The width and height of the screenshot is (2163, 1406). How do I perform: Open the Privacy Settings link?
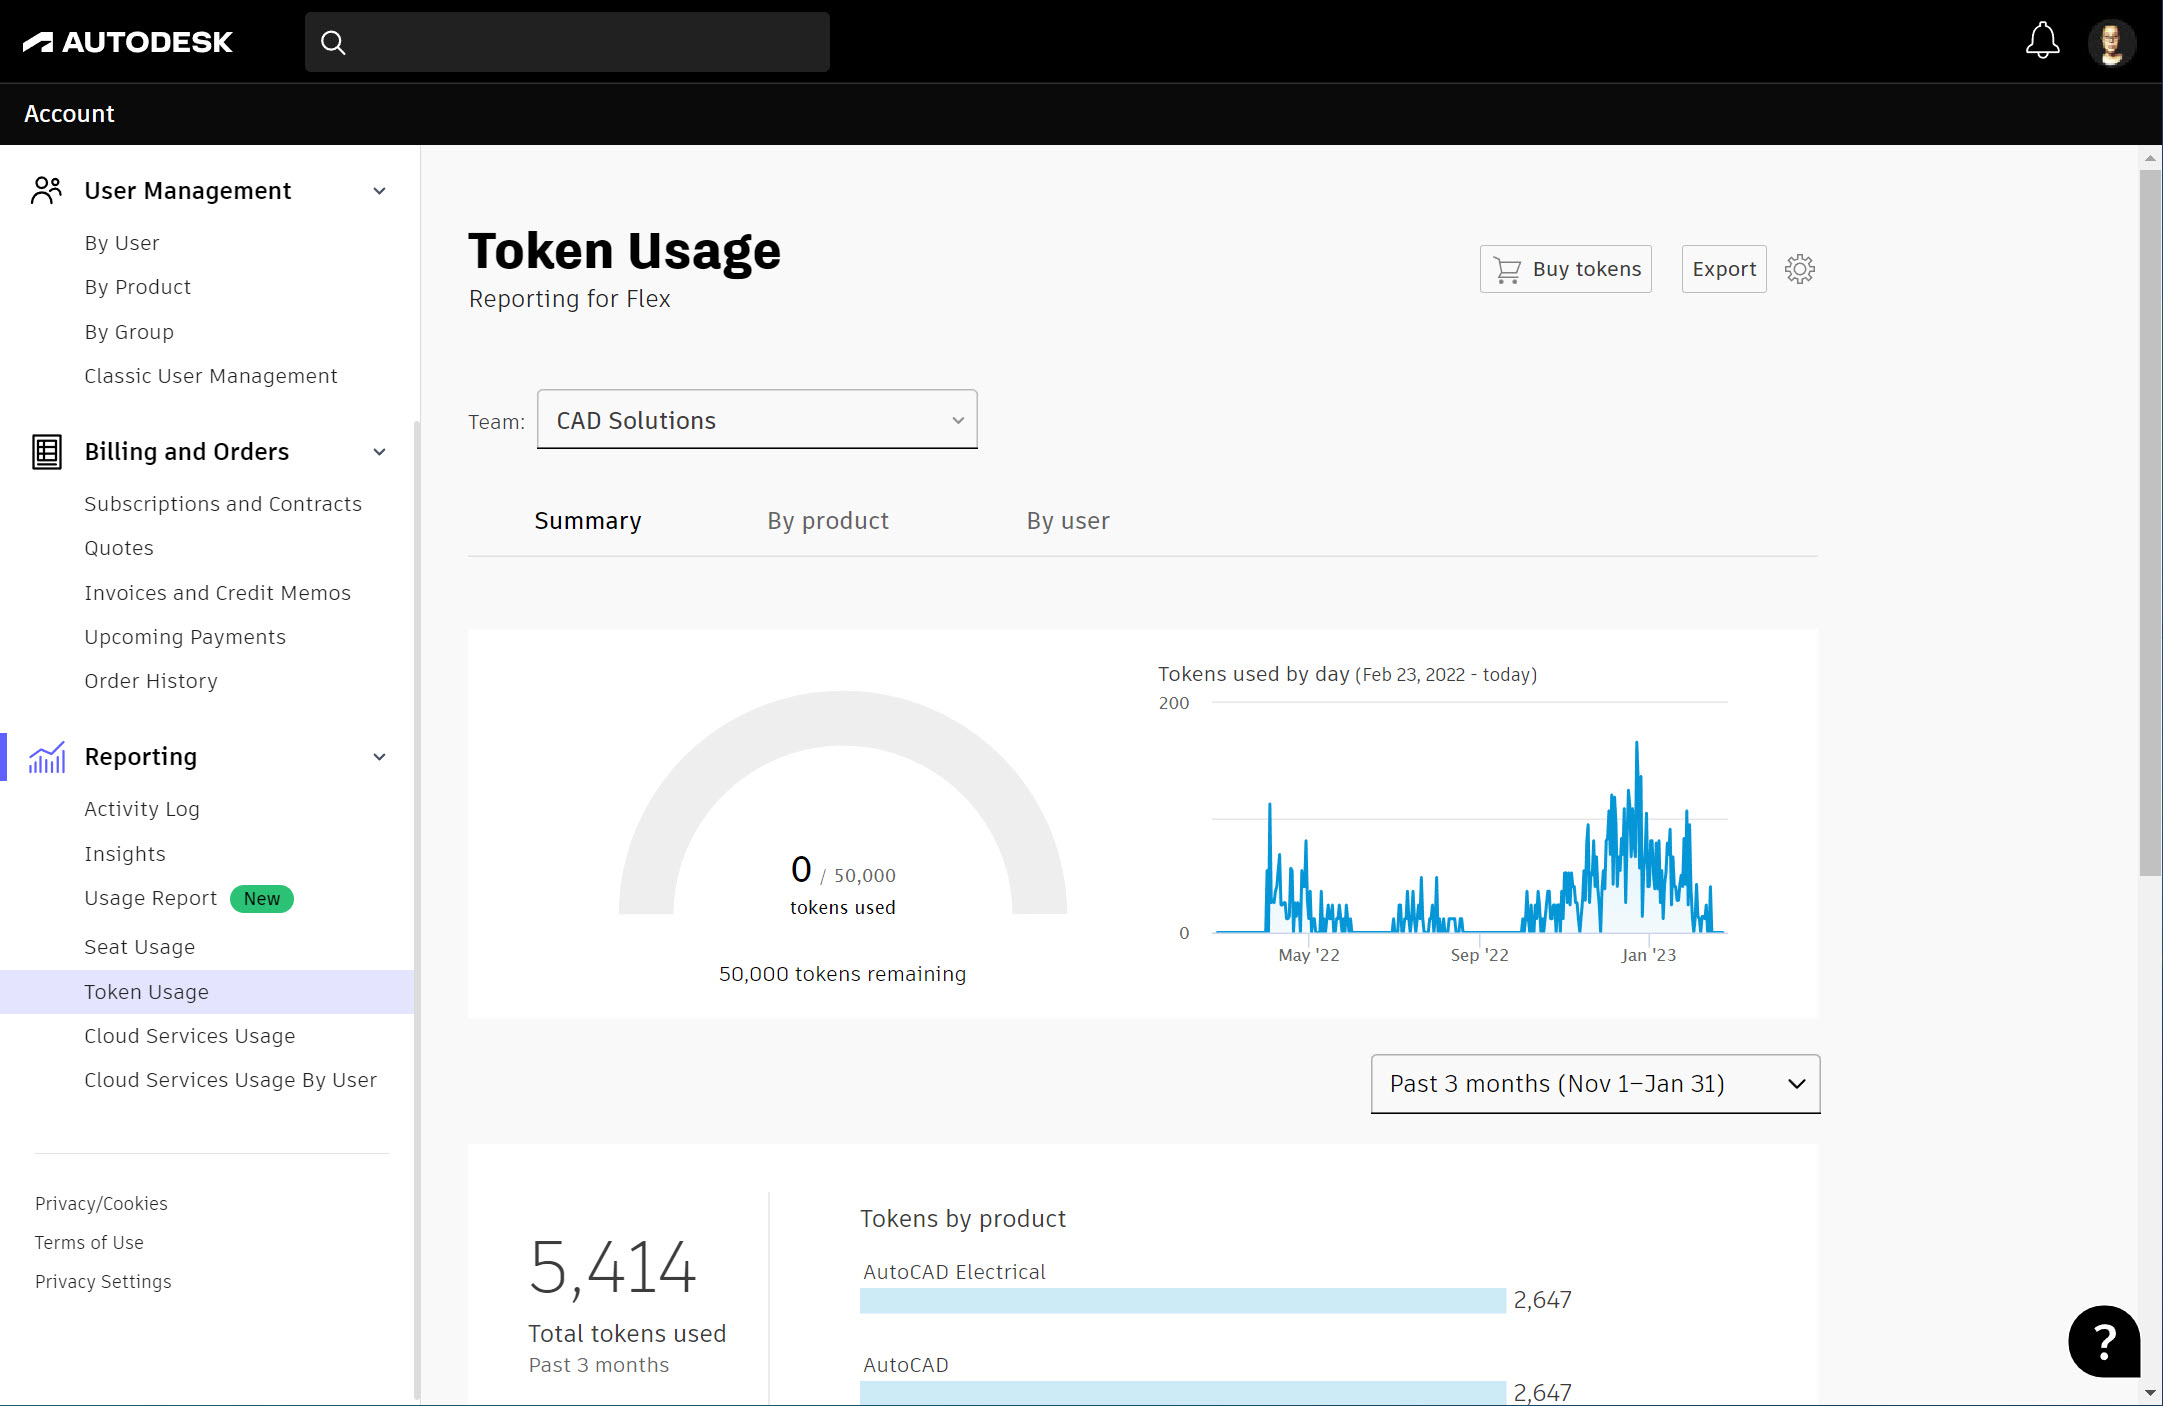pyautogui.click(x=103, y=1282)
